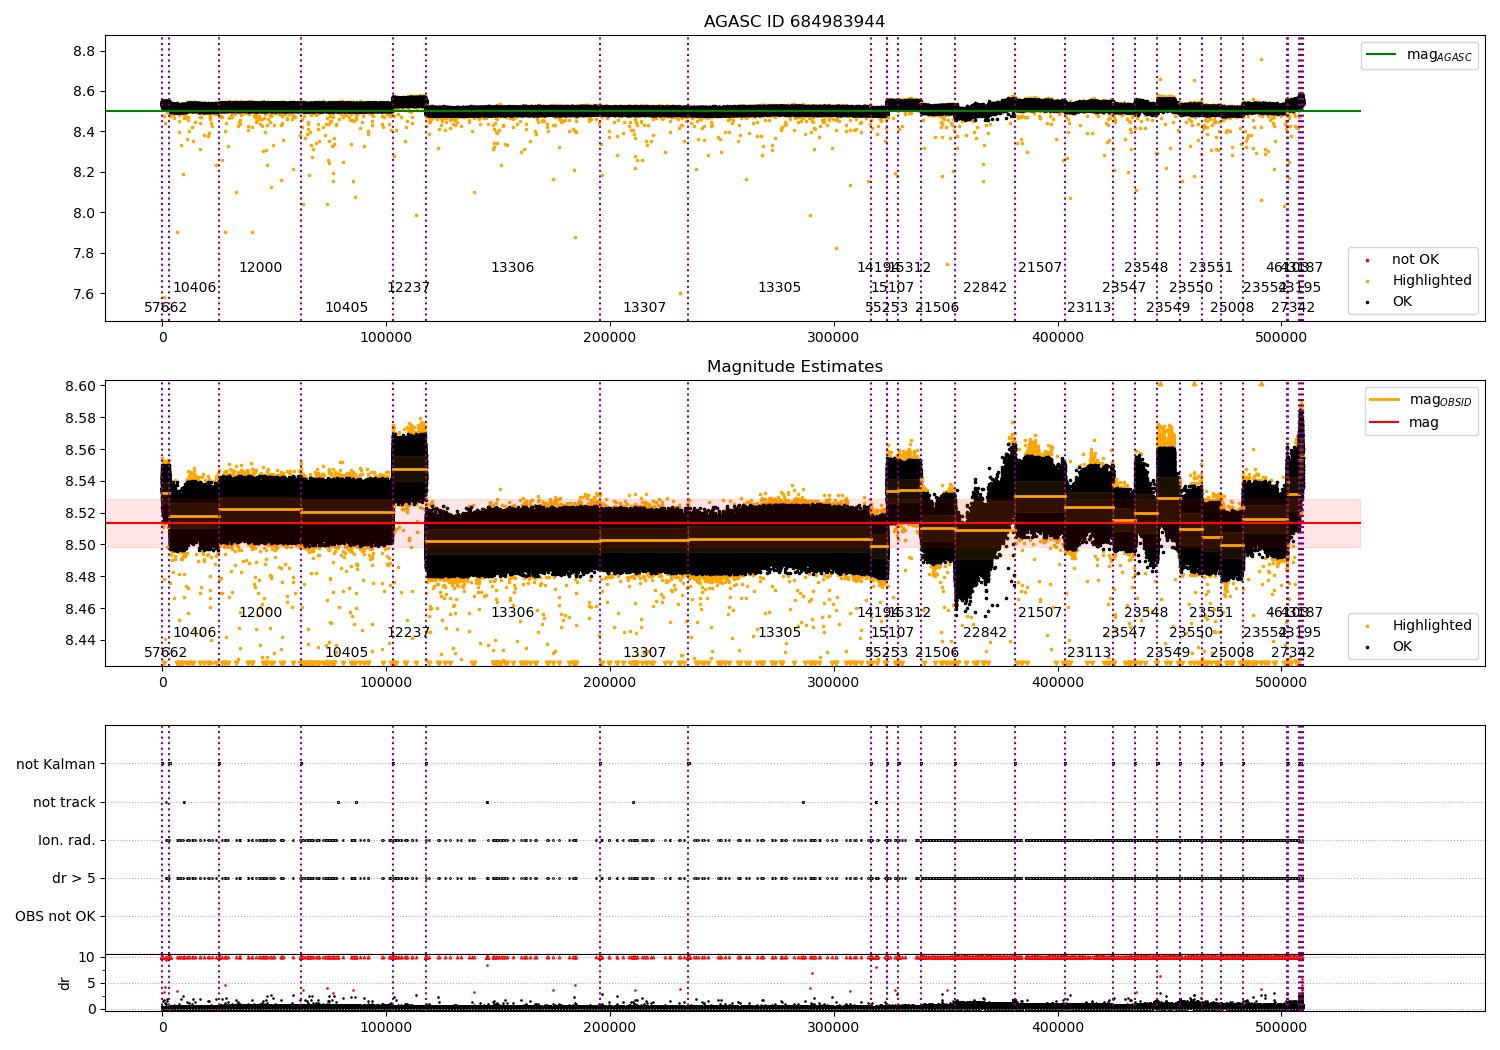Screen dimensions: 1500x1050
Task: Click obsid label 57662 in Magnitude Estimates plot
Action: coord(165,653)
